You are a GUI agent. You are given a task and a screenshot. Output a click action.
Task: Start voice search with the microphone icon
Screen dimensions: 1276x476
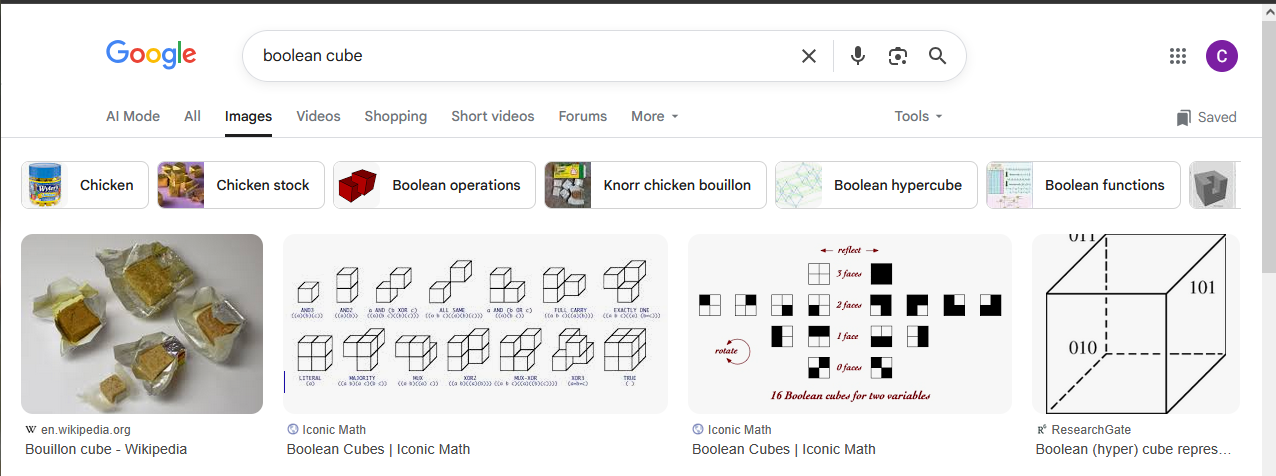[857, 56]
